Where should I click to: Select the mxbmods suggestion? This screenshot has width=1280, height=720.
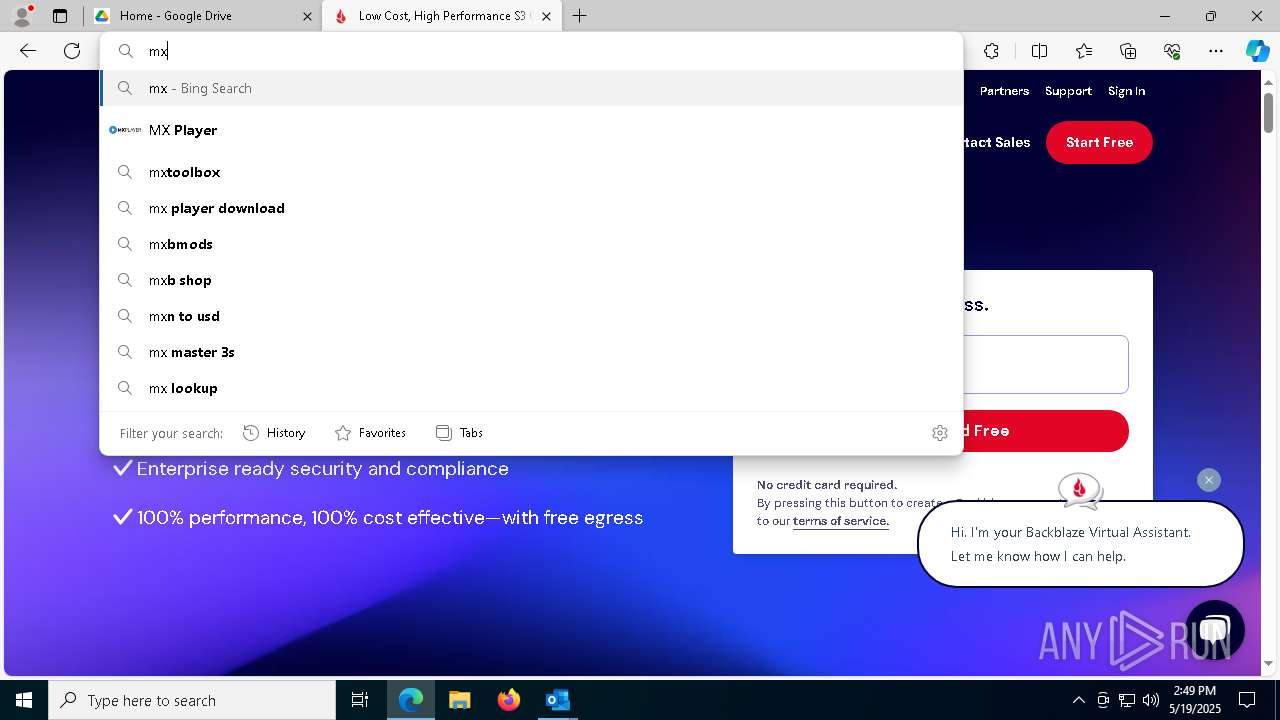pos(531,244)
